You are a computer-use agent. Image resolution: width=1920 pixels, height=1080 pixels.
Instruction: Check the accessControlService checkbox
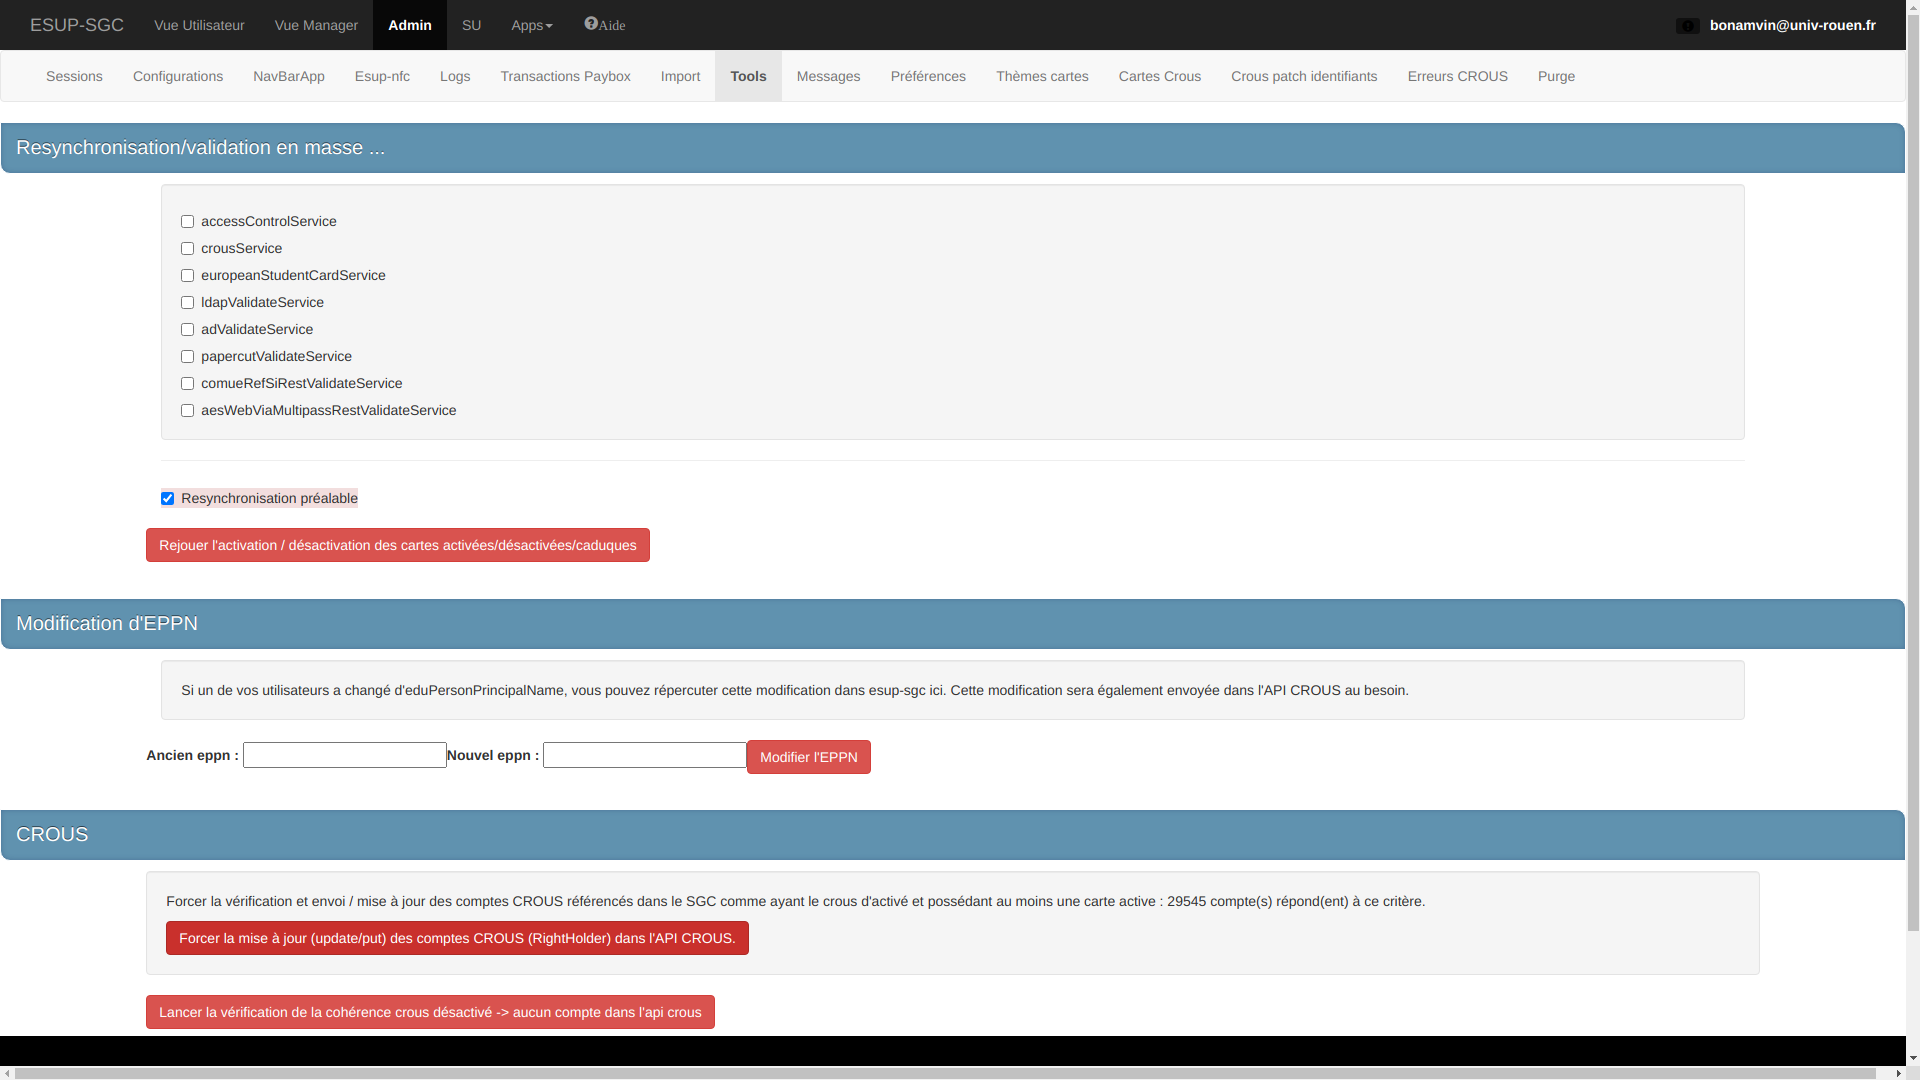pos(187,222)
